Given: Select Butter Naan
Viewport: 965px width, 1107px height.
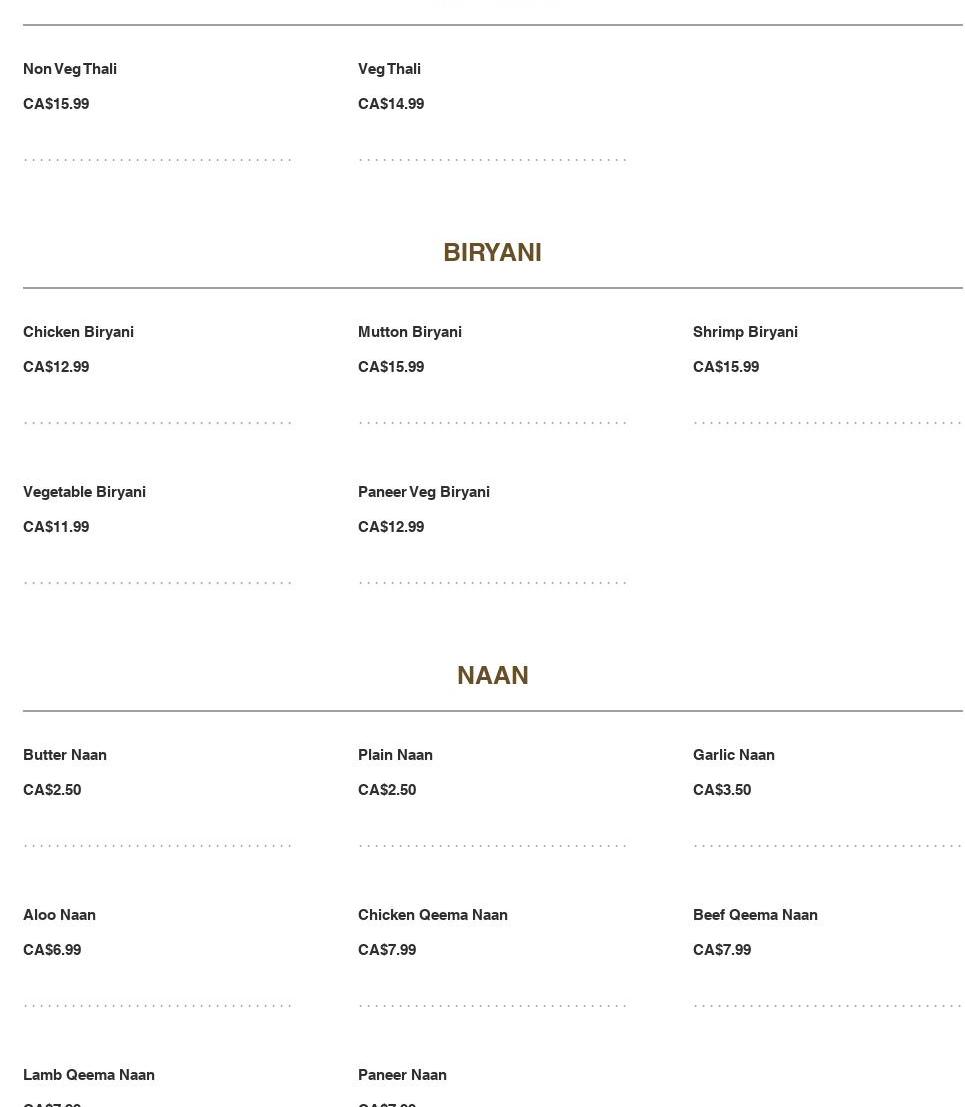Looking at the screenshot, I should click(x=65, y=755).
